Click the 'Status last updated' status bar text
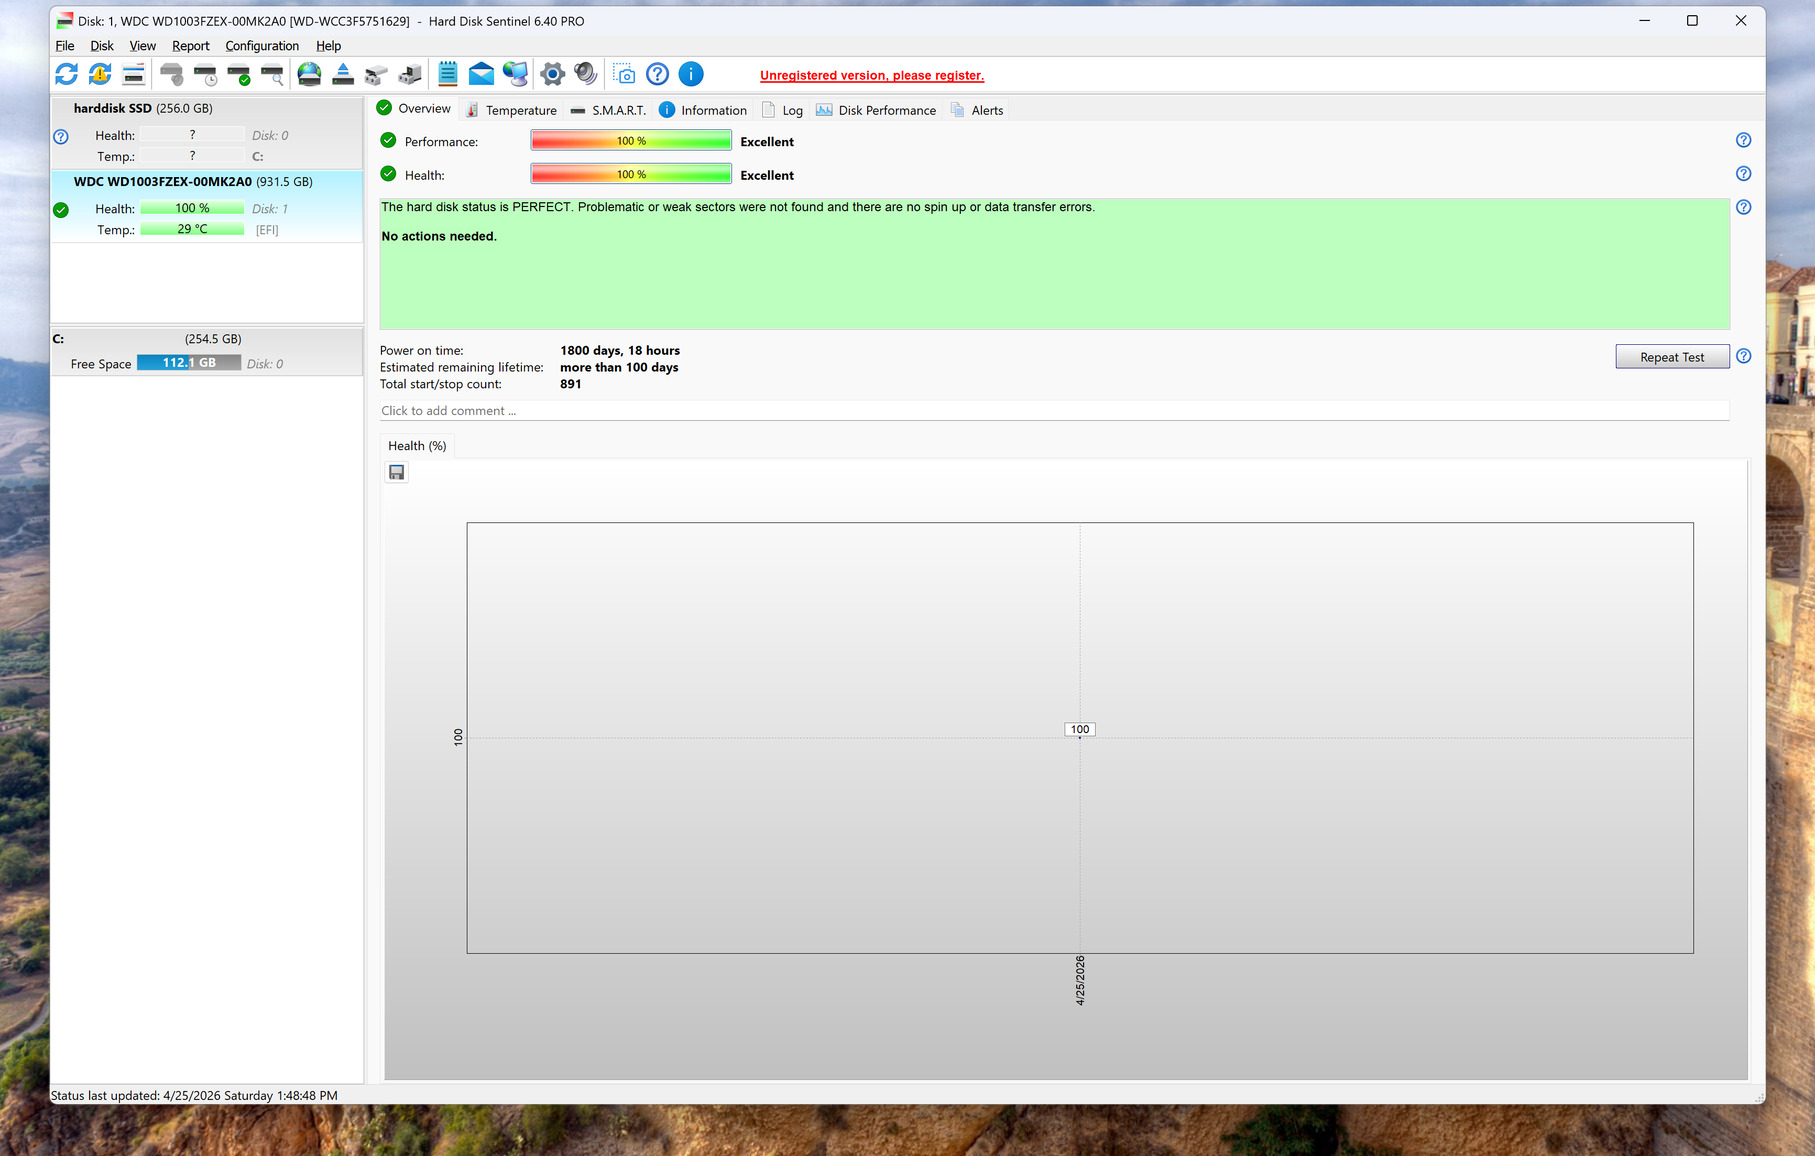This screenshot has height=1156, width=1815. (x=194, y=1096)
